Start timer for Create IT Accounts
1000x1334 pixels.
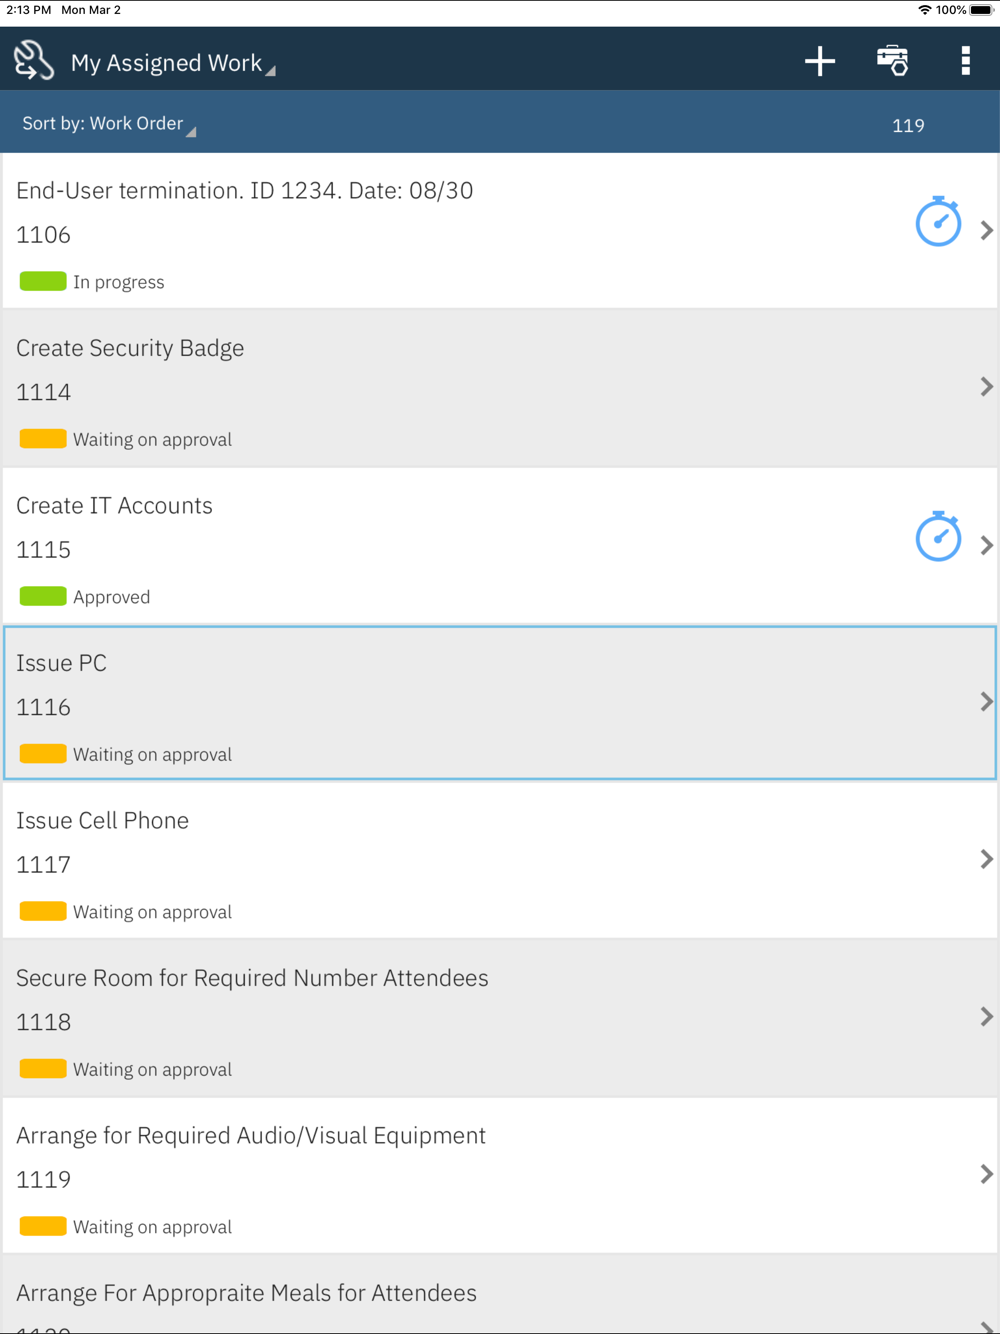[938, 536]
